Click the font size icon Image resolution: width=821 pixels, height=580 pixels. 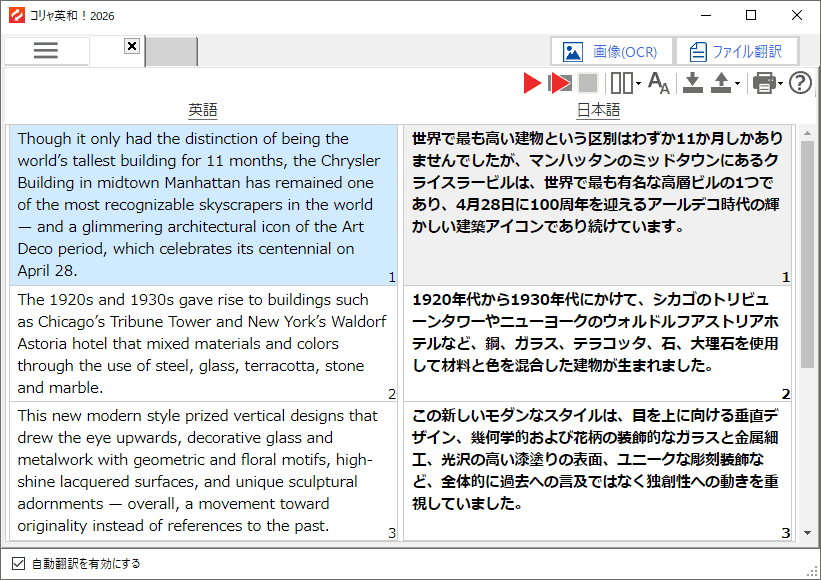[659, 84]
